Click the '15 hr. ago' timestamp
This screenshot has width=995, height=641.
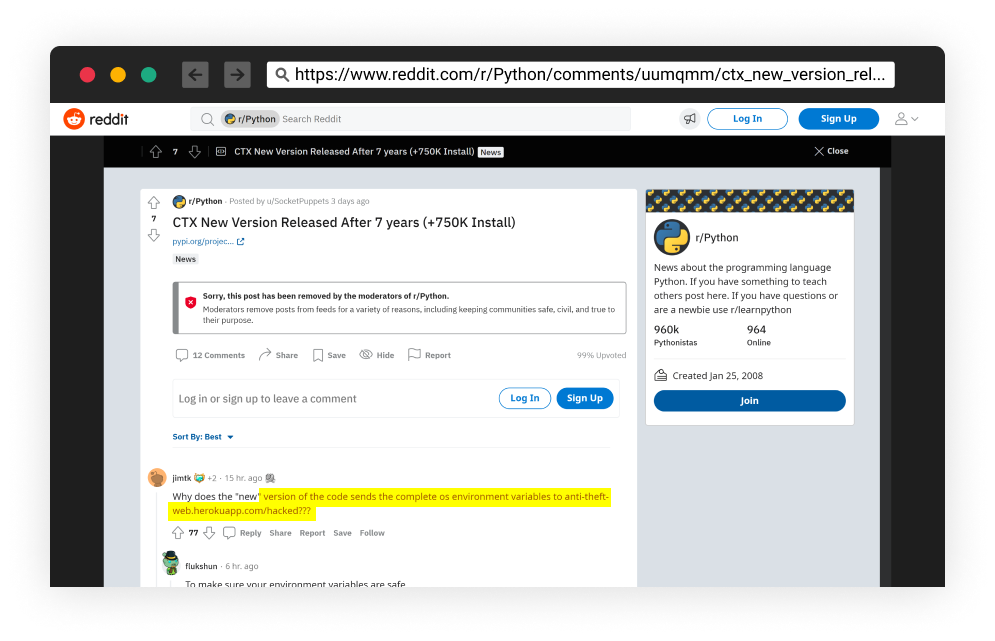[x=244, y=478]
